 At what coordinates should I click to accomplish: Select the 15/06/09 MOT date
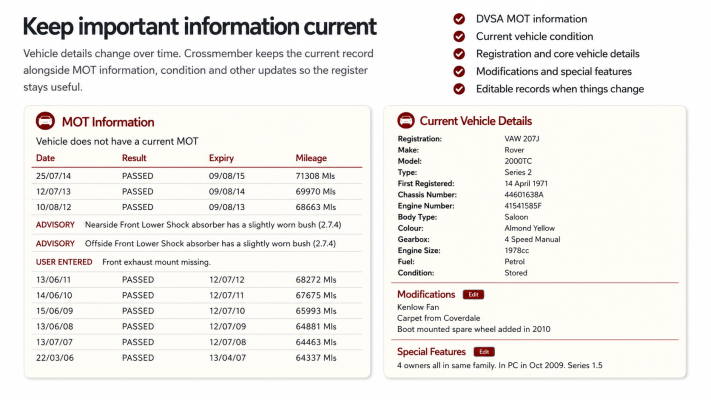(54, 311)
